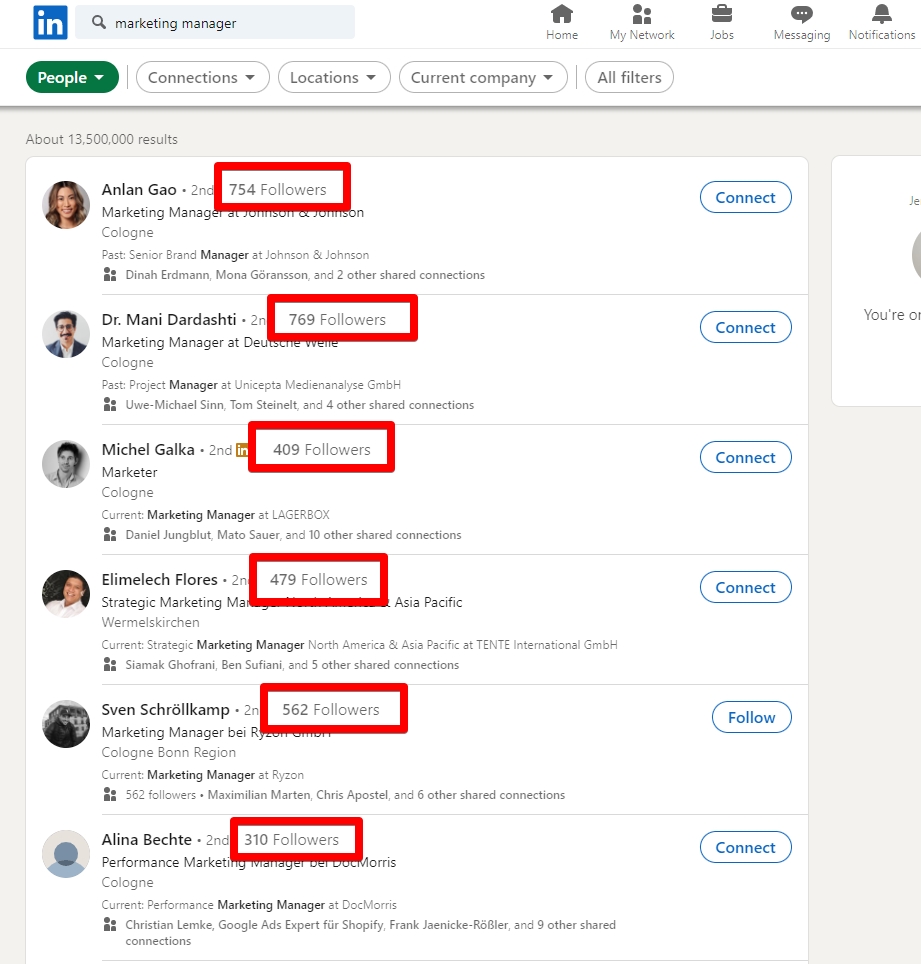
Task: Click 'About 13,500,000 results' text
Action: point(101,140)
